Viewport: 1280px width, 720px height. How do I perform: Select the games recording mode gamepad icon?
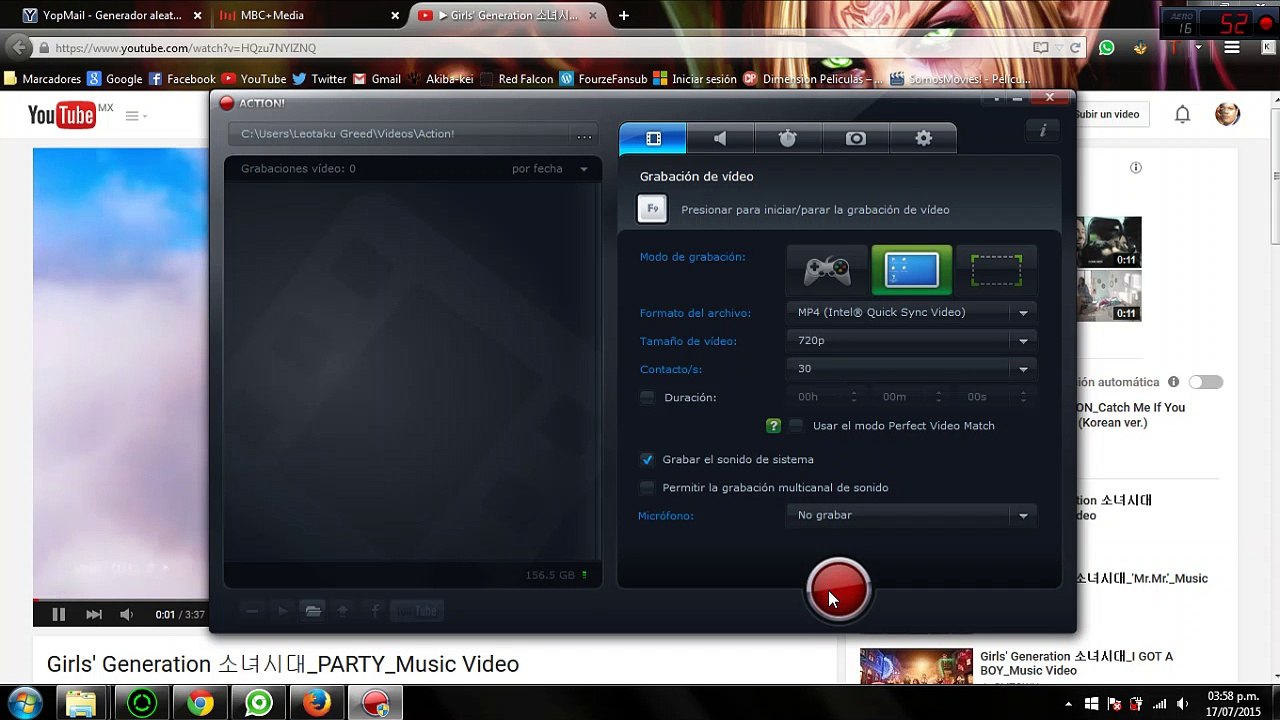828,270
